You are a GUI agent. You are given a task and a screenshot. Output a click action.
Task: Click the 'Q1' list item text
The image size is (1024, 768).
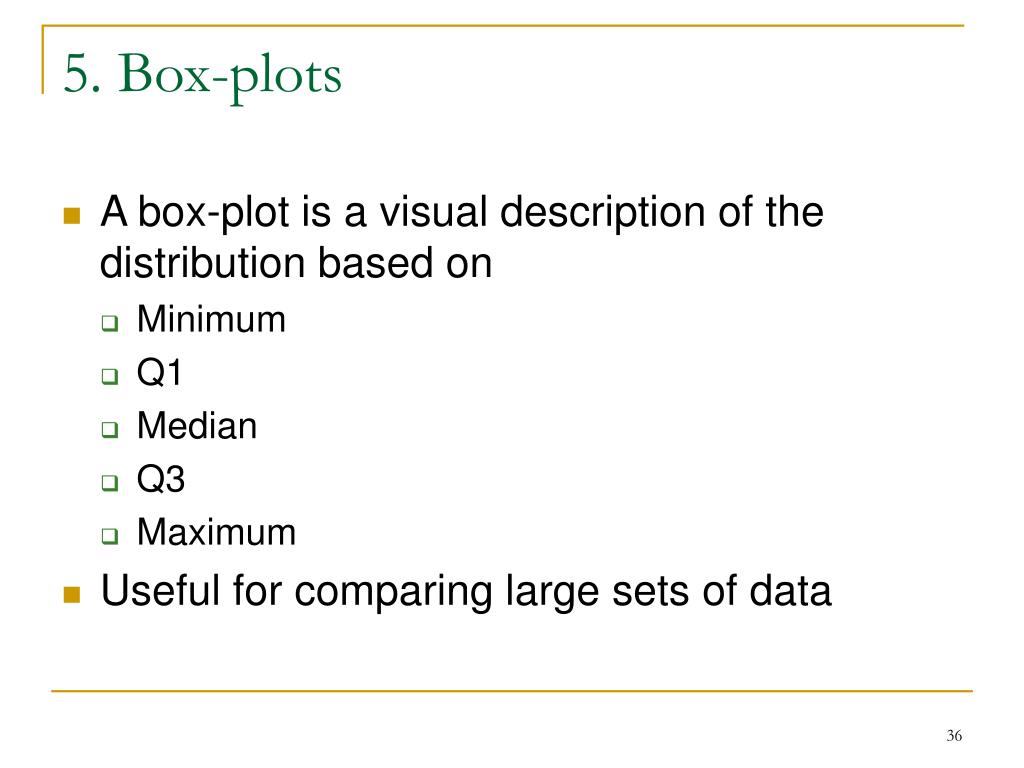[159, 373]
